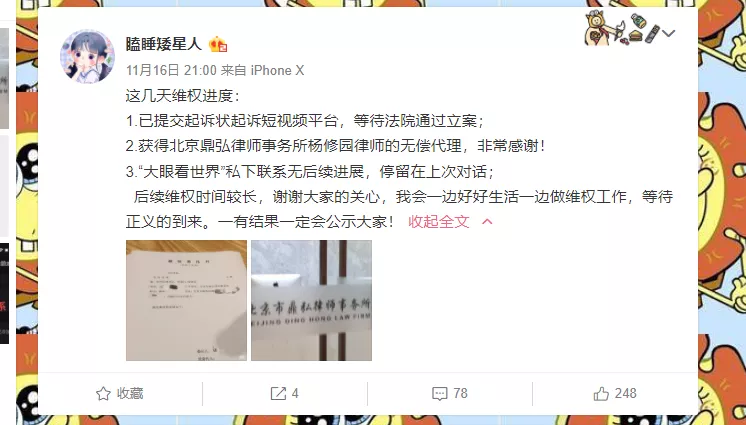
Task: Open the legal document photo thumbnail
Action: pos(186,300)
